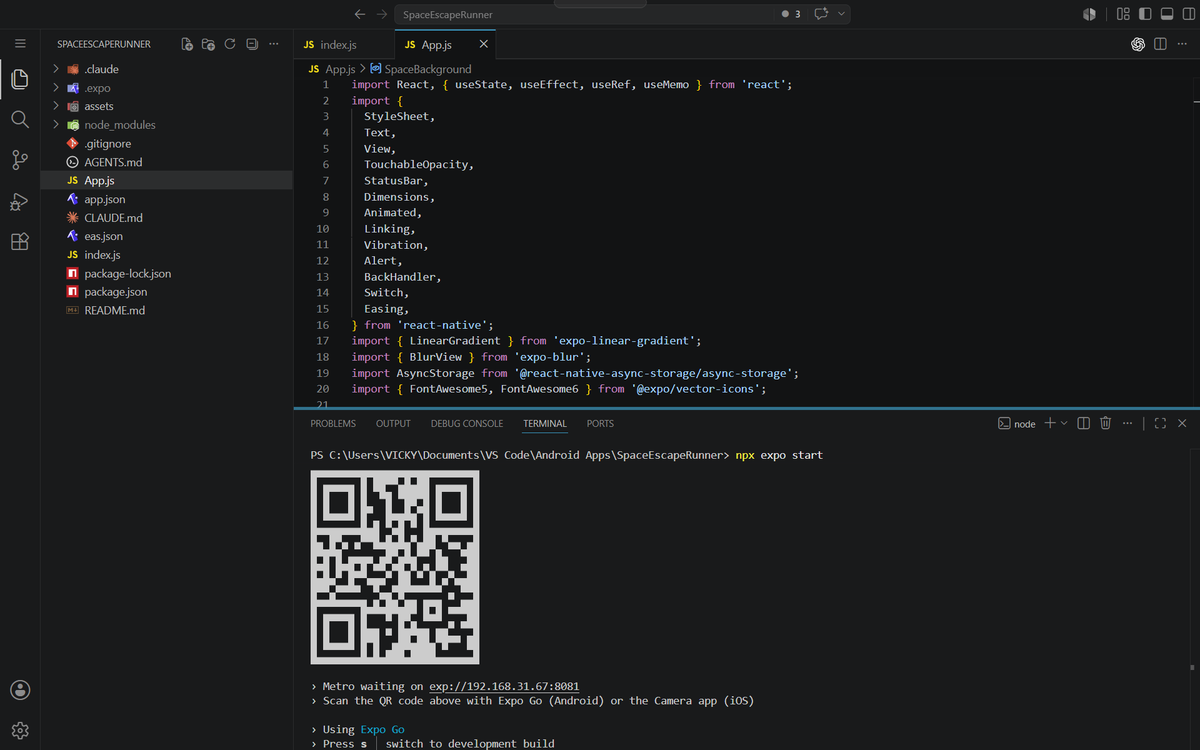Kill the terminal with the trash icon
Image resolution: width=1200 pixels, height=750 pixels.
1105,423
